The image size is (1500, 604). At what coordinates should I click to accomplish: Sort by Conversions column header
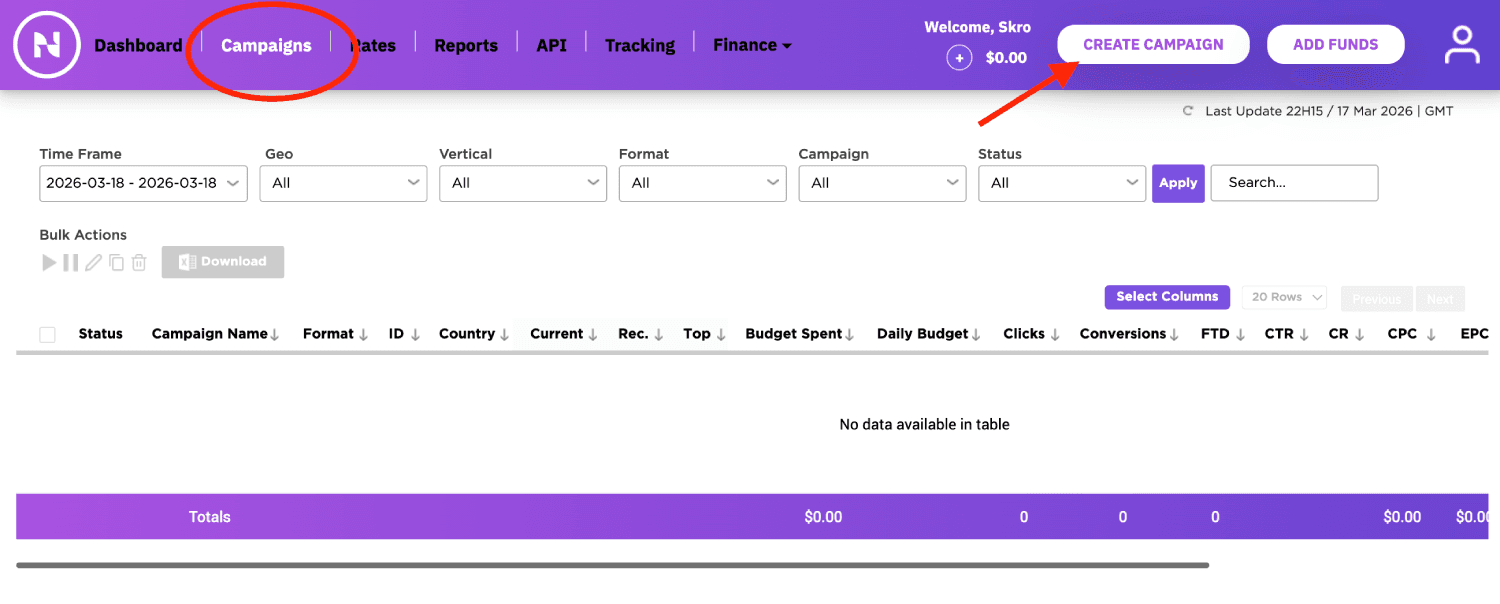tap(1130, 334)
